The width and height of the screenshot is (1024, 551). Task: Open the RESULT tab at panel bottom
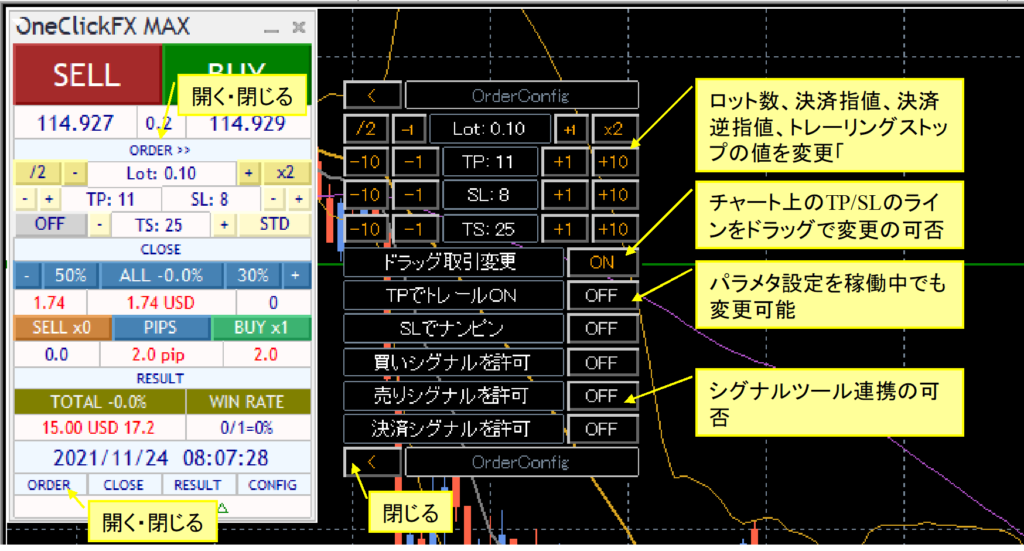[x=197, y=485]
